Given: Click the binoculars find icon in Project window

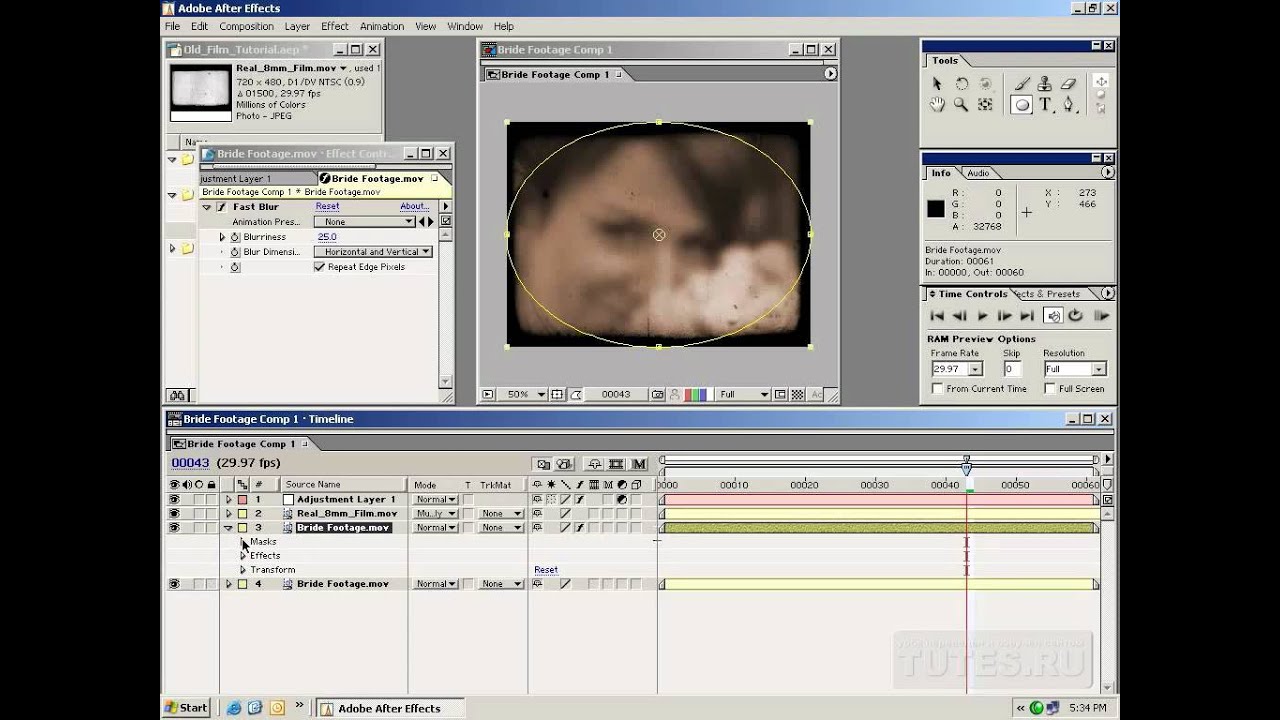Looking at the screenshot, I should coord(177,395).
